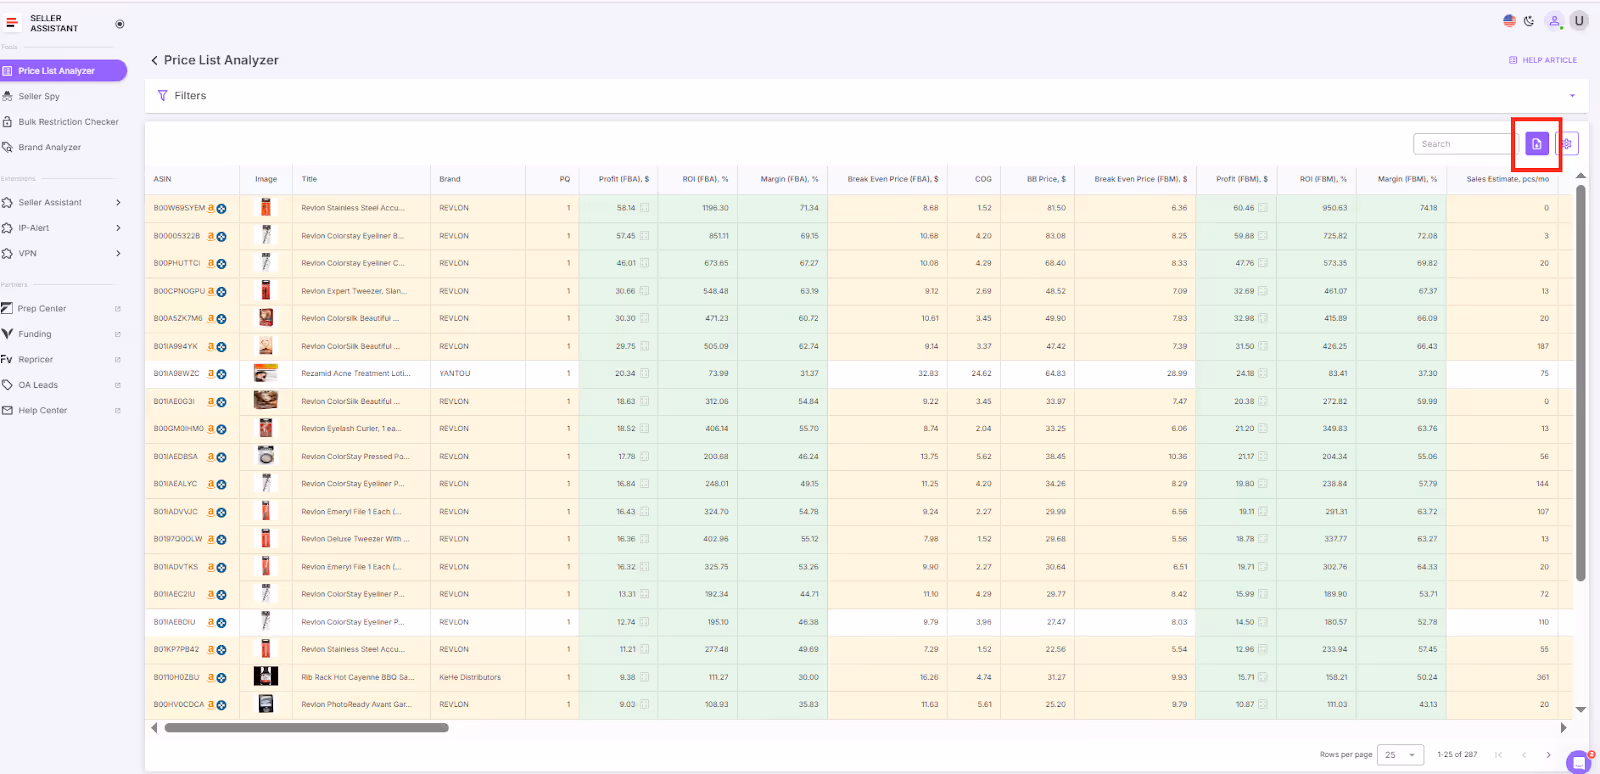Click the Help Article book icon
Viewport: 1600px width, 774px height.
(x=1513, y=60)
